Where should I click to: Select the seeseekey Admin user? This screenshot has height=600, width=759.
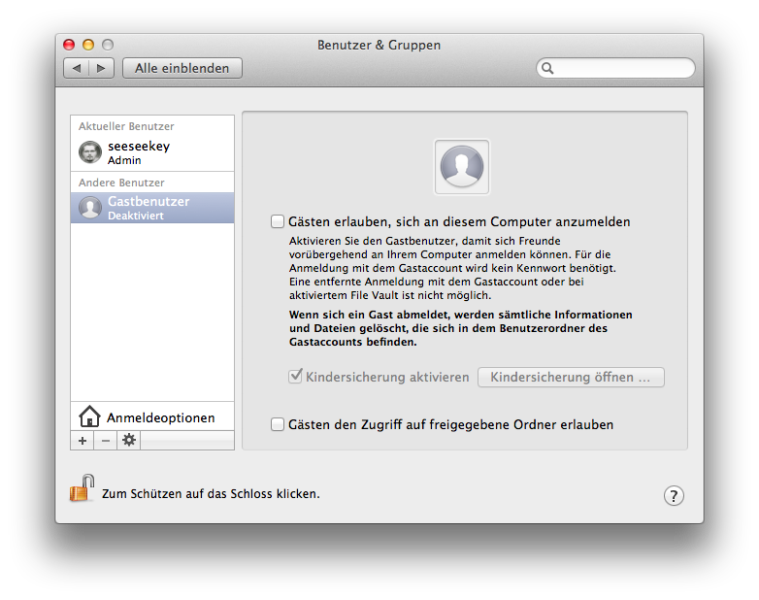tap(152, 152)
